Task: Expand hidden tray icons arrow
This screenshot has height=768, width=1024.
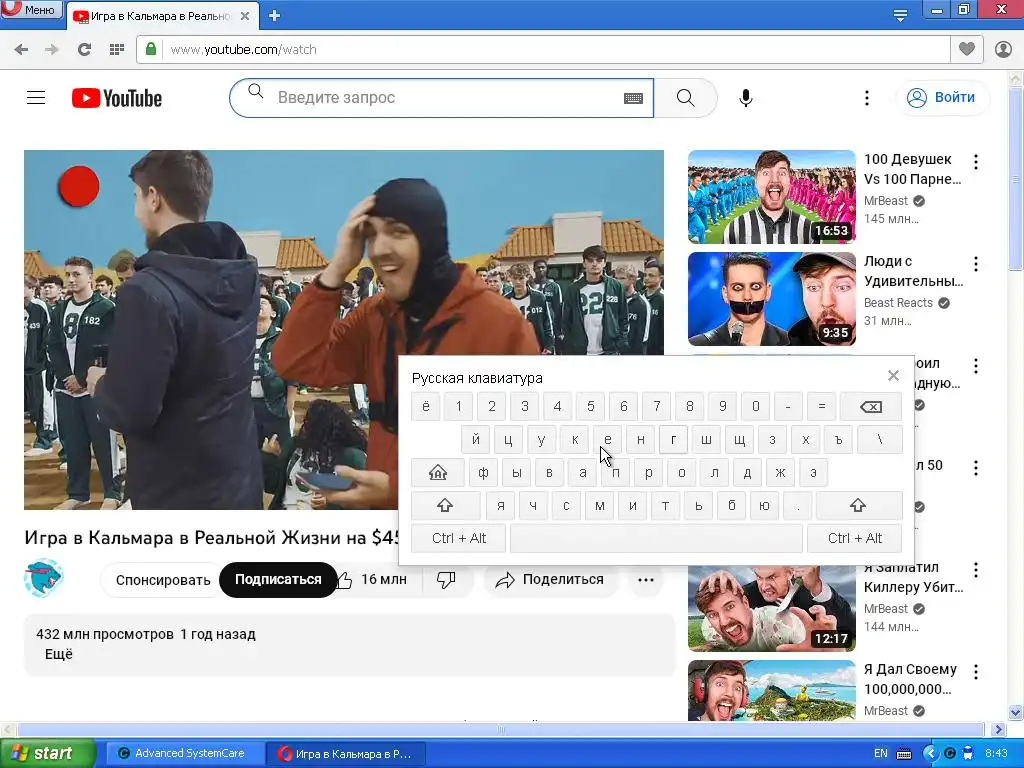Action: (x=930, y=754)
